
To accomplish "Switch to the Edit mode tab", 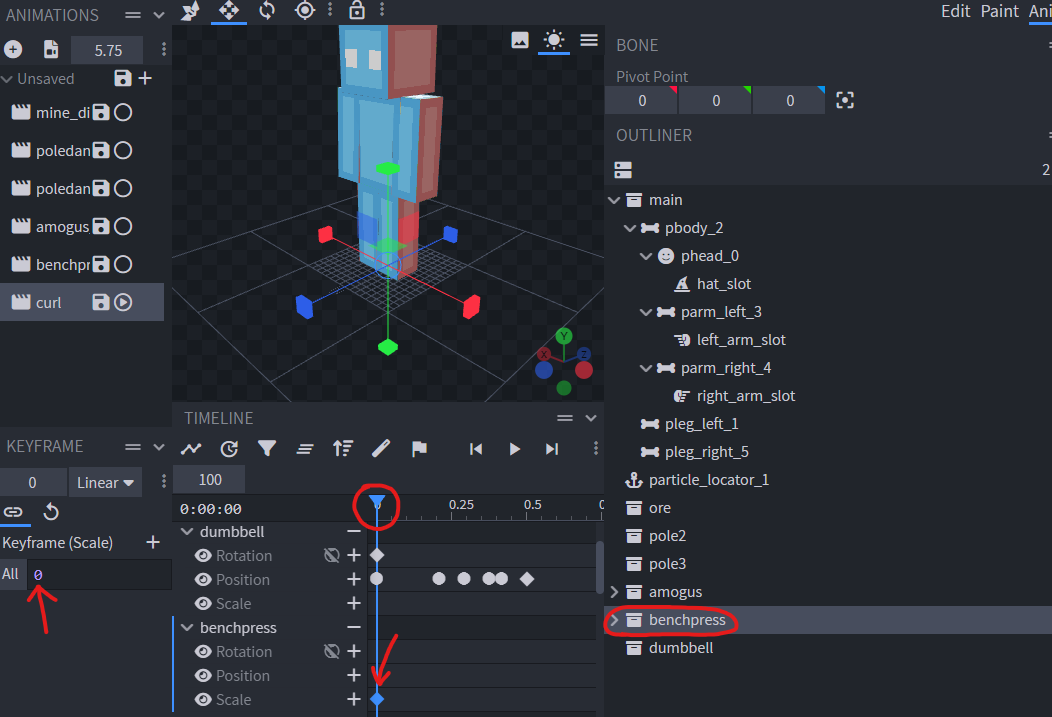I will [x=955, y=11].
